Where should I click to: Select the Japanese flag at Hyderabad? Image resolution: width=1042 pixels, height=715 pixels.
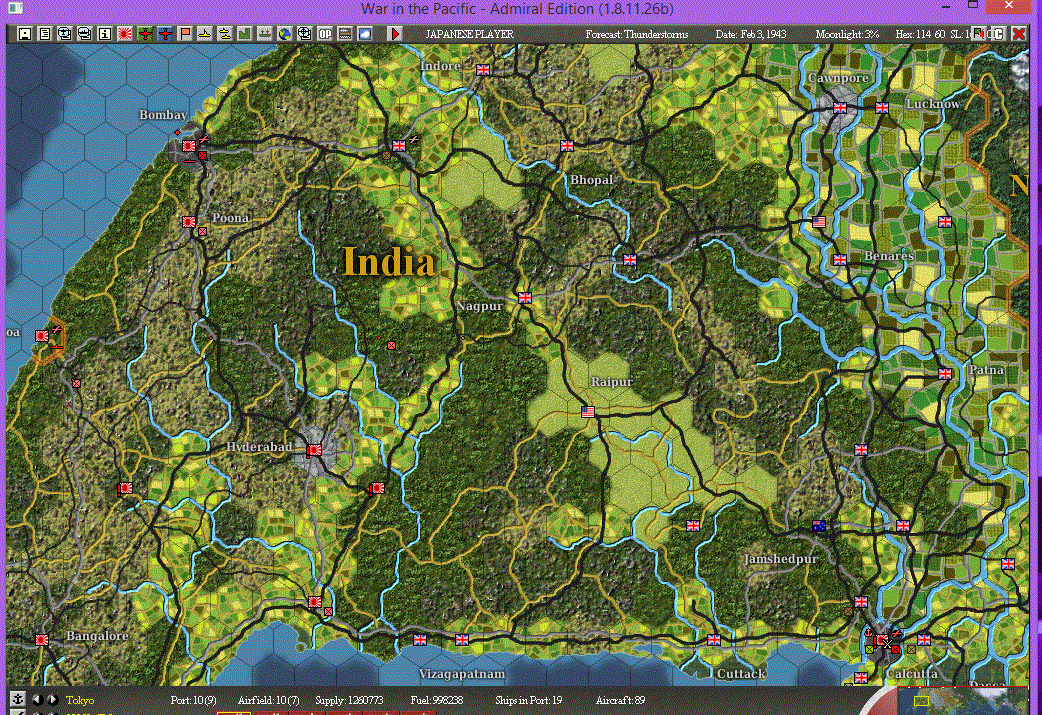[x=314, y=451]
